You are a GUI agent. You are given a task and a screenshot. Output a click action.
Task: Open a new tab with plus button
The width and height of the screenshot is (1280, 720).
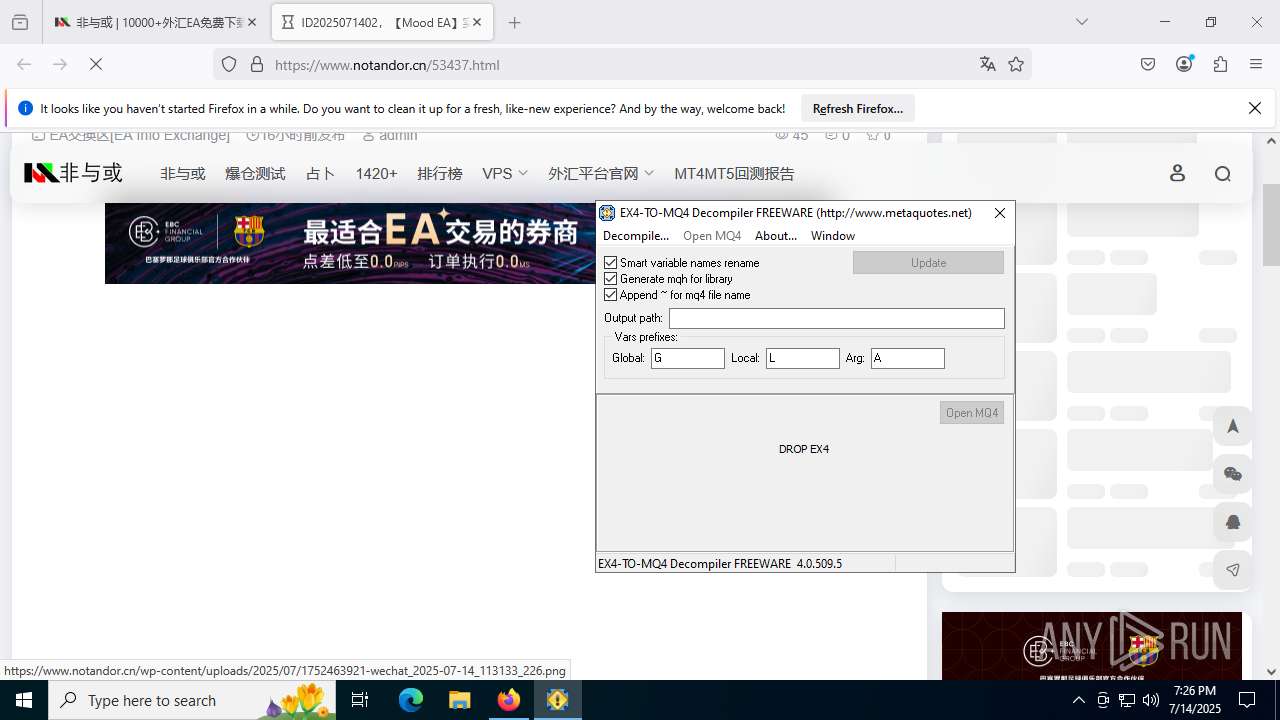(x=514, y=22)
